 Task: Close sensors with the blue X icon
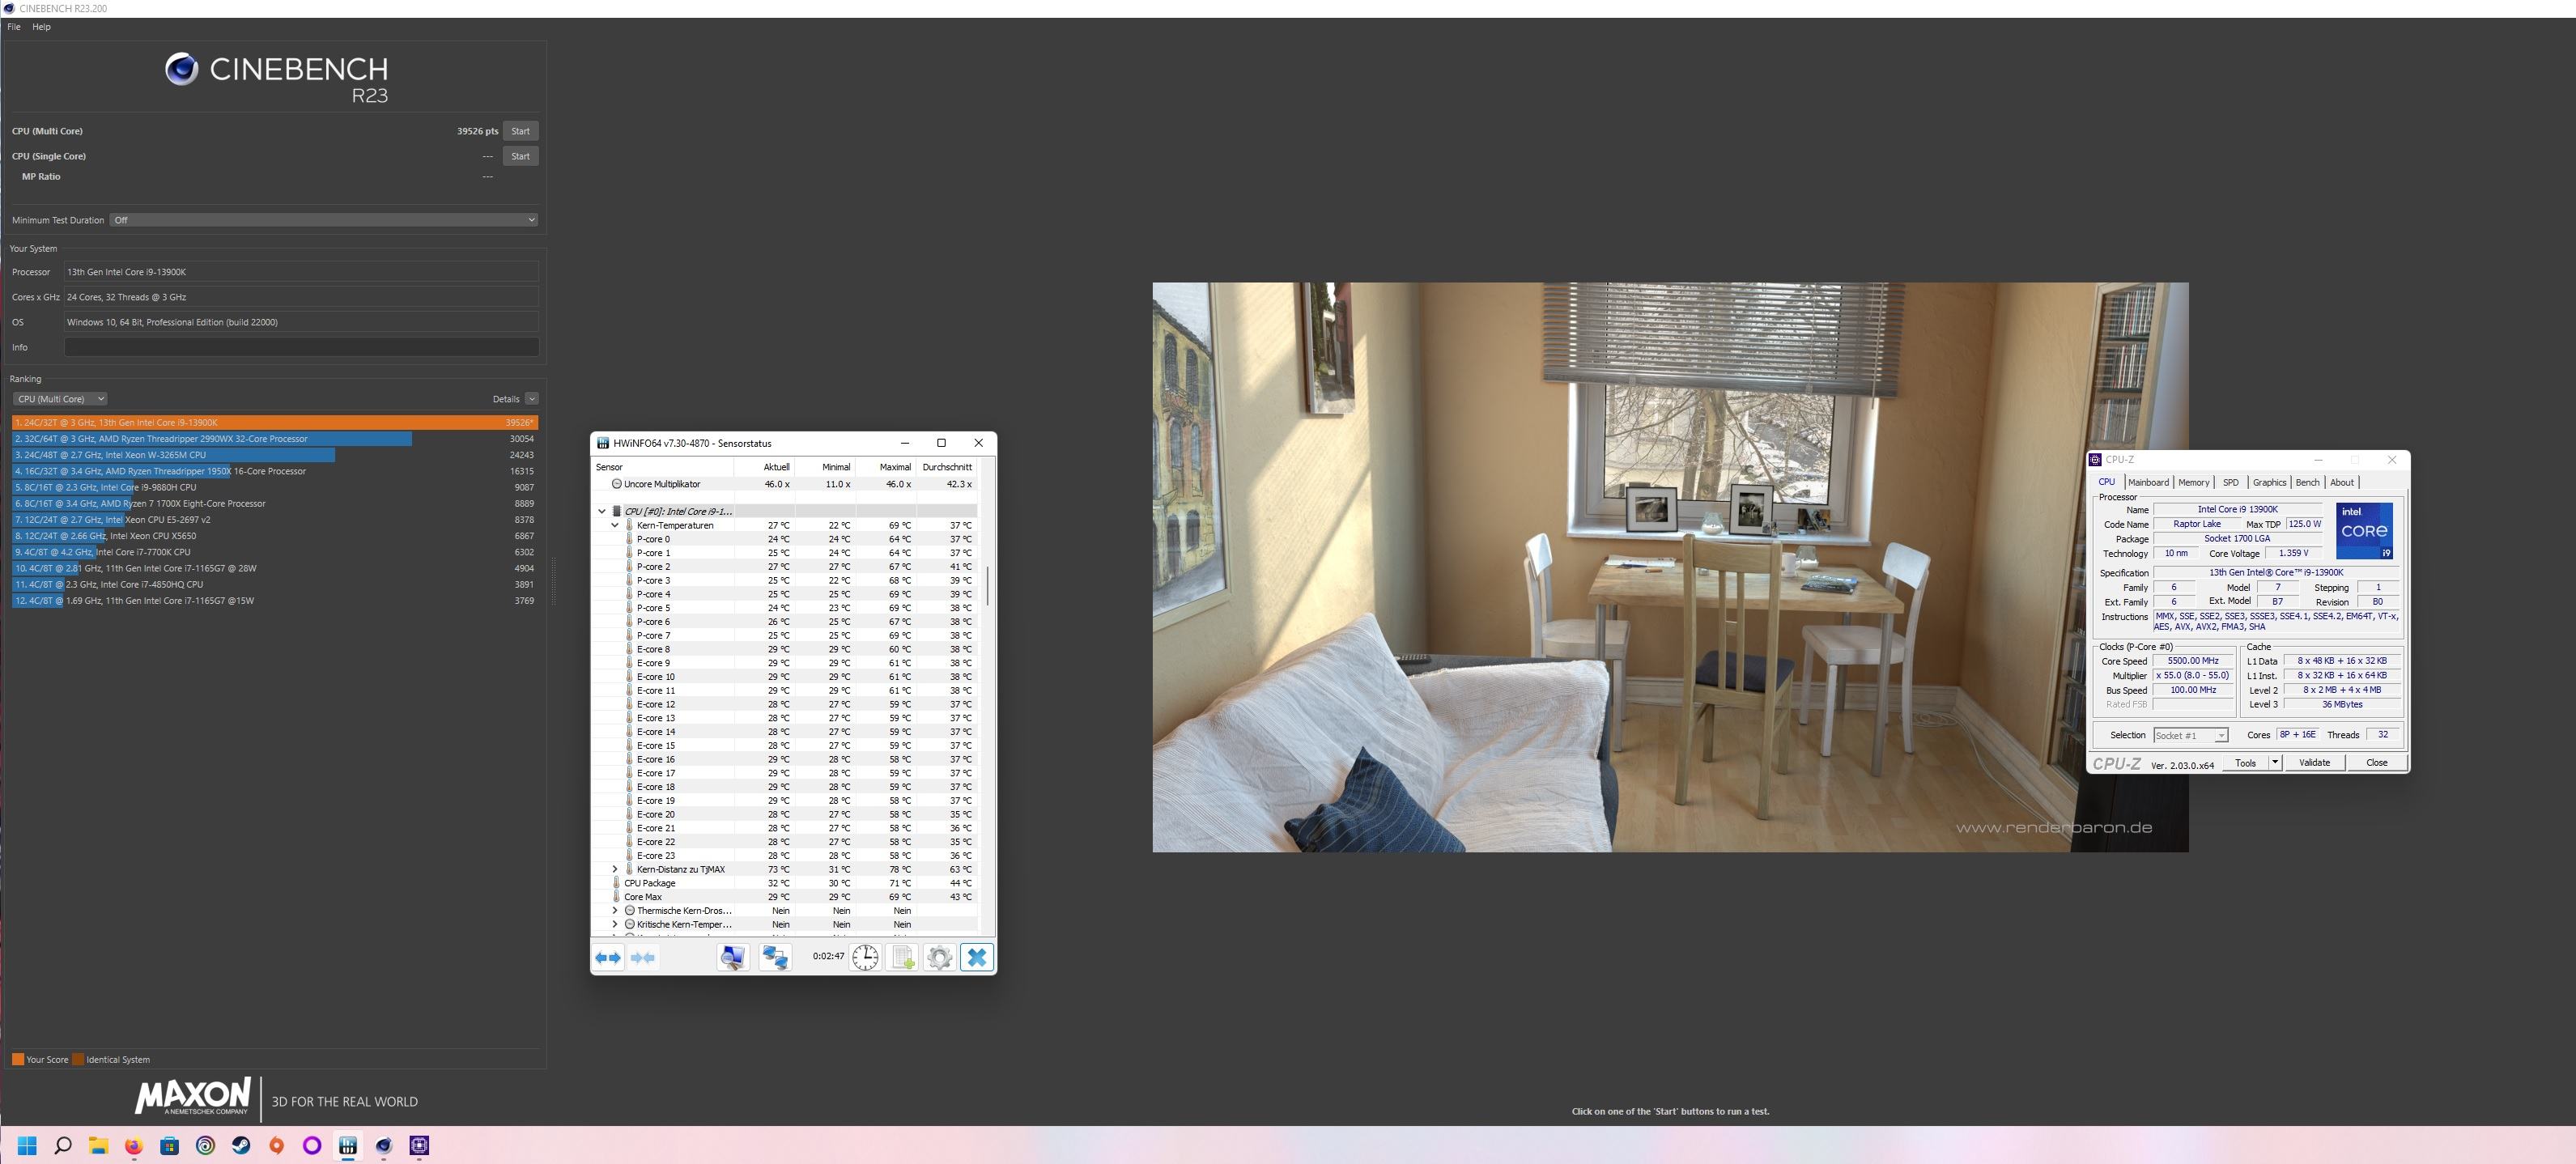[977, 957]
